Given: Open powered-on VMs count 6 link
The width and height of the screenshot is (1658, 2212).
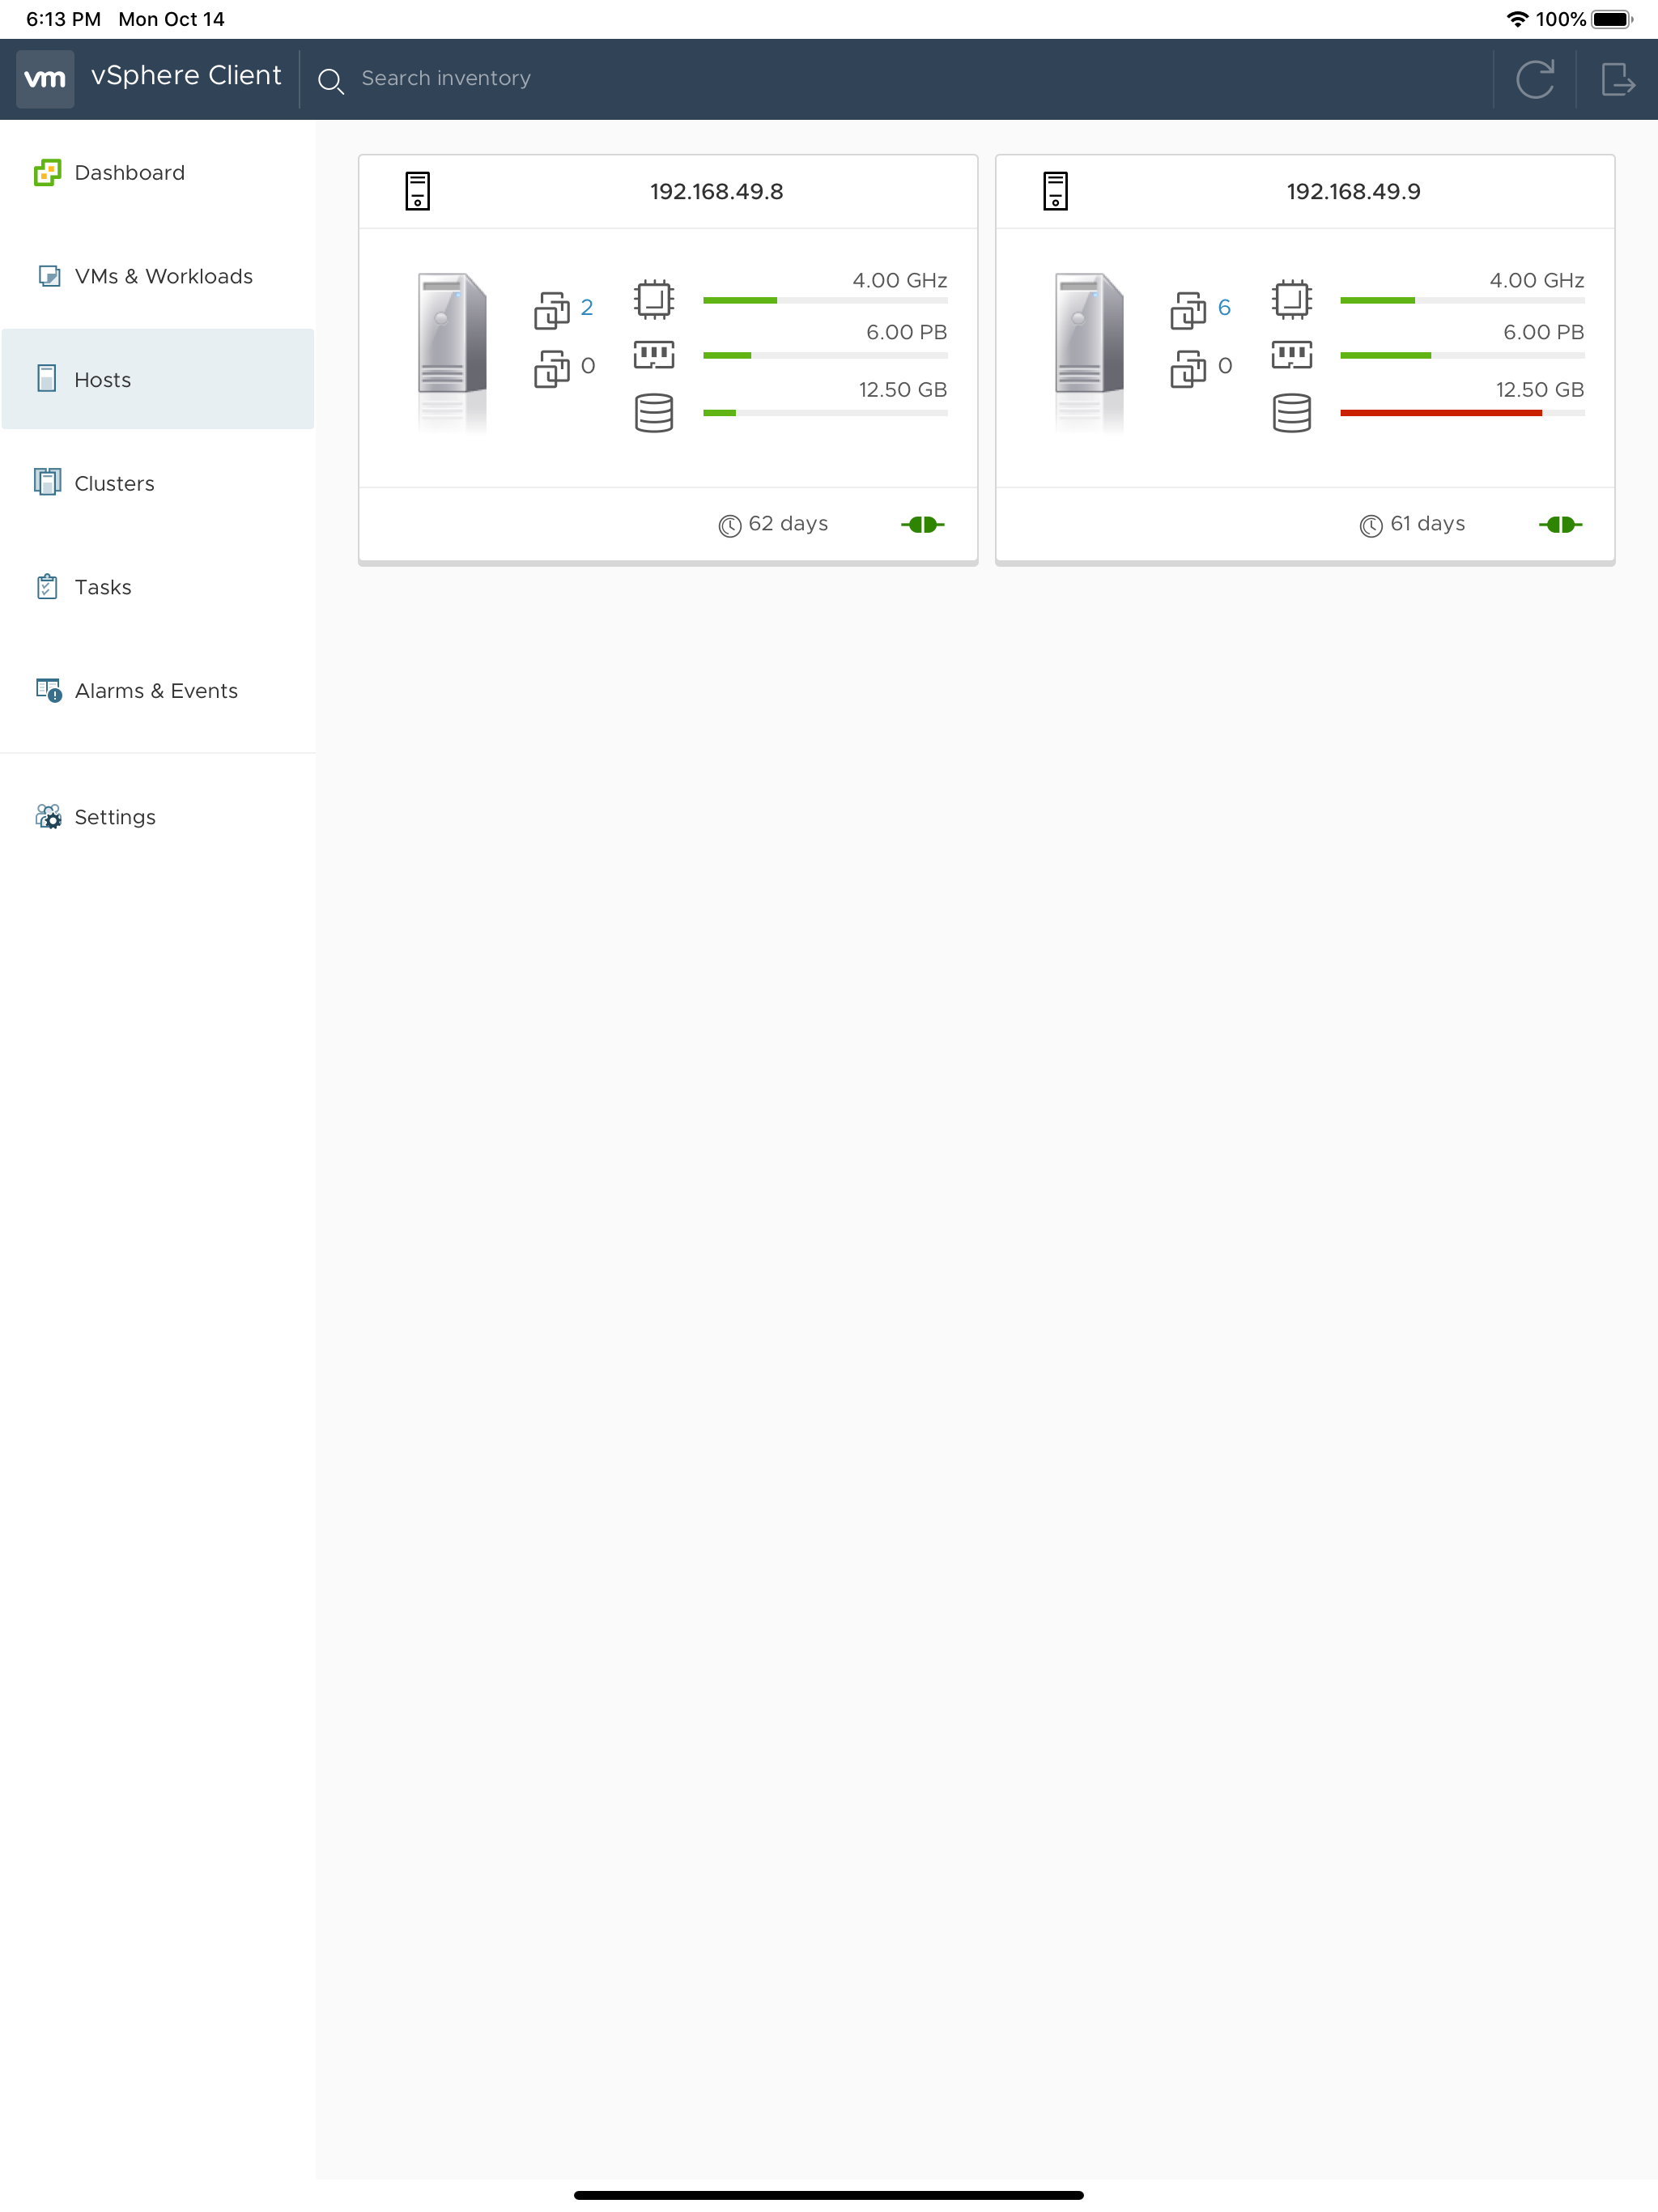Looking at the screenshot, I should [1224, 308].
